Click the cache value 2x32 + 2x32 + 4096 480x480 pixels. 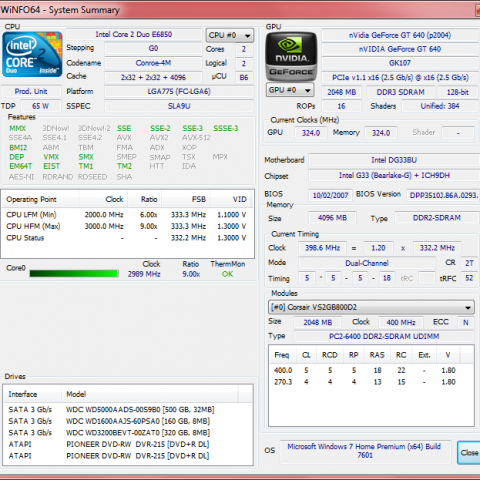point(153,77)
